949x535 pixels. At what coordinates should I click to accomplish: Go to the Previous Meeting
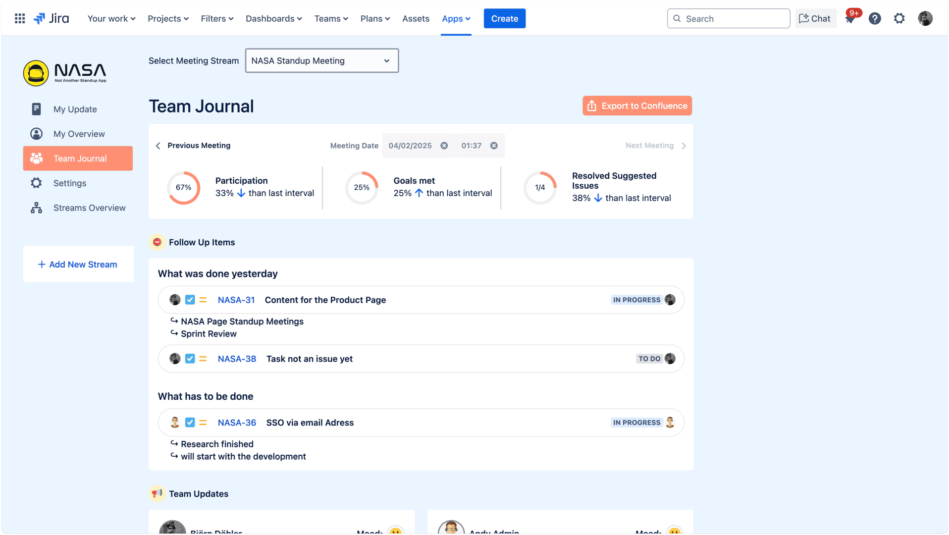(193, 146)
